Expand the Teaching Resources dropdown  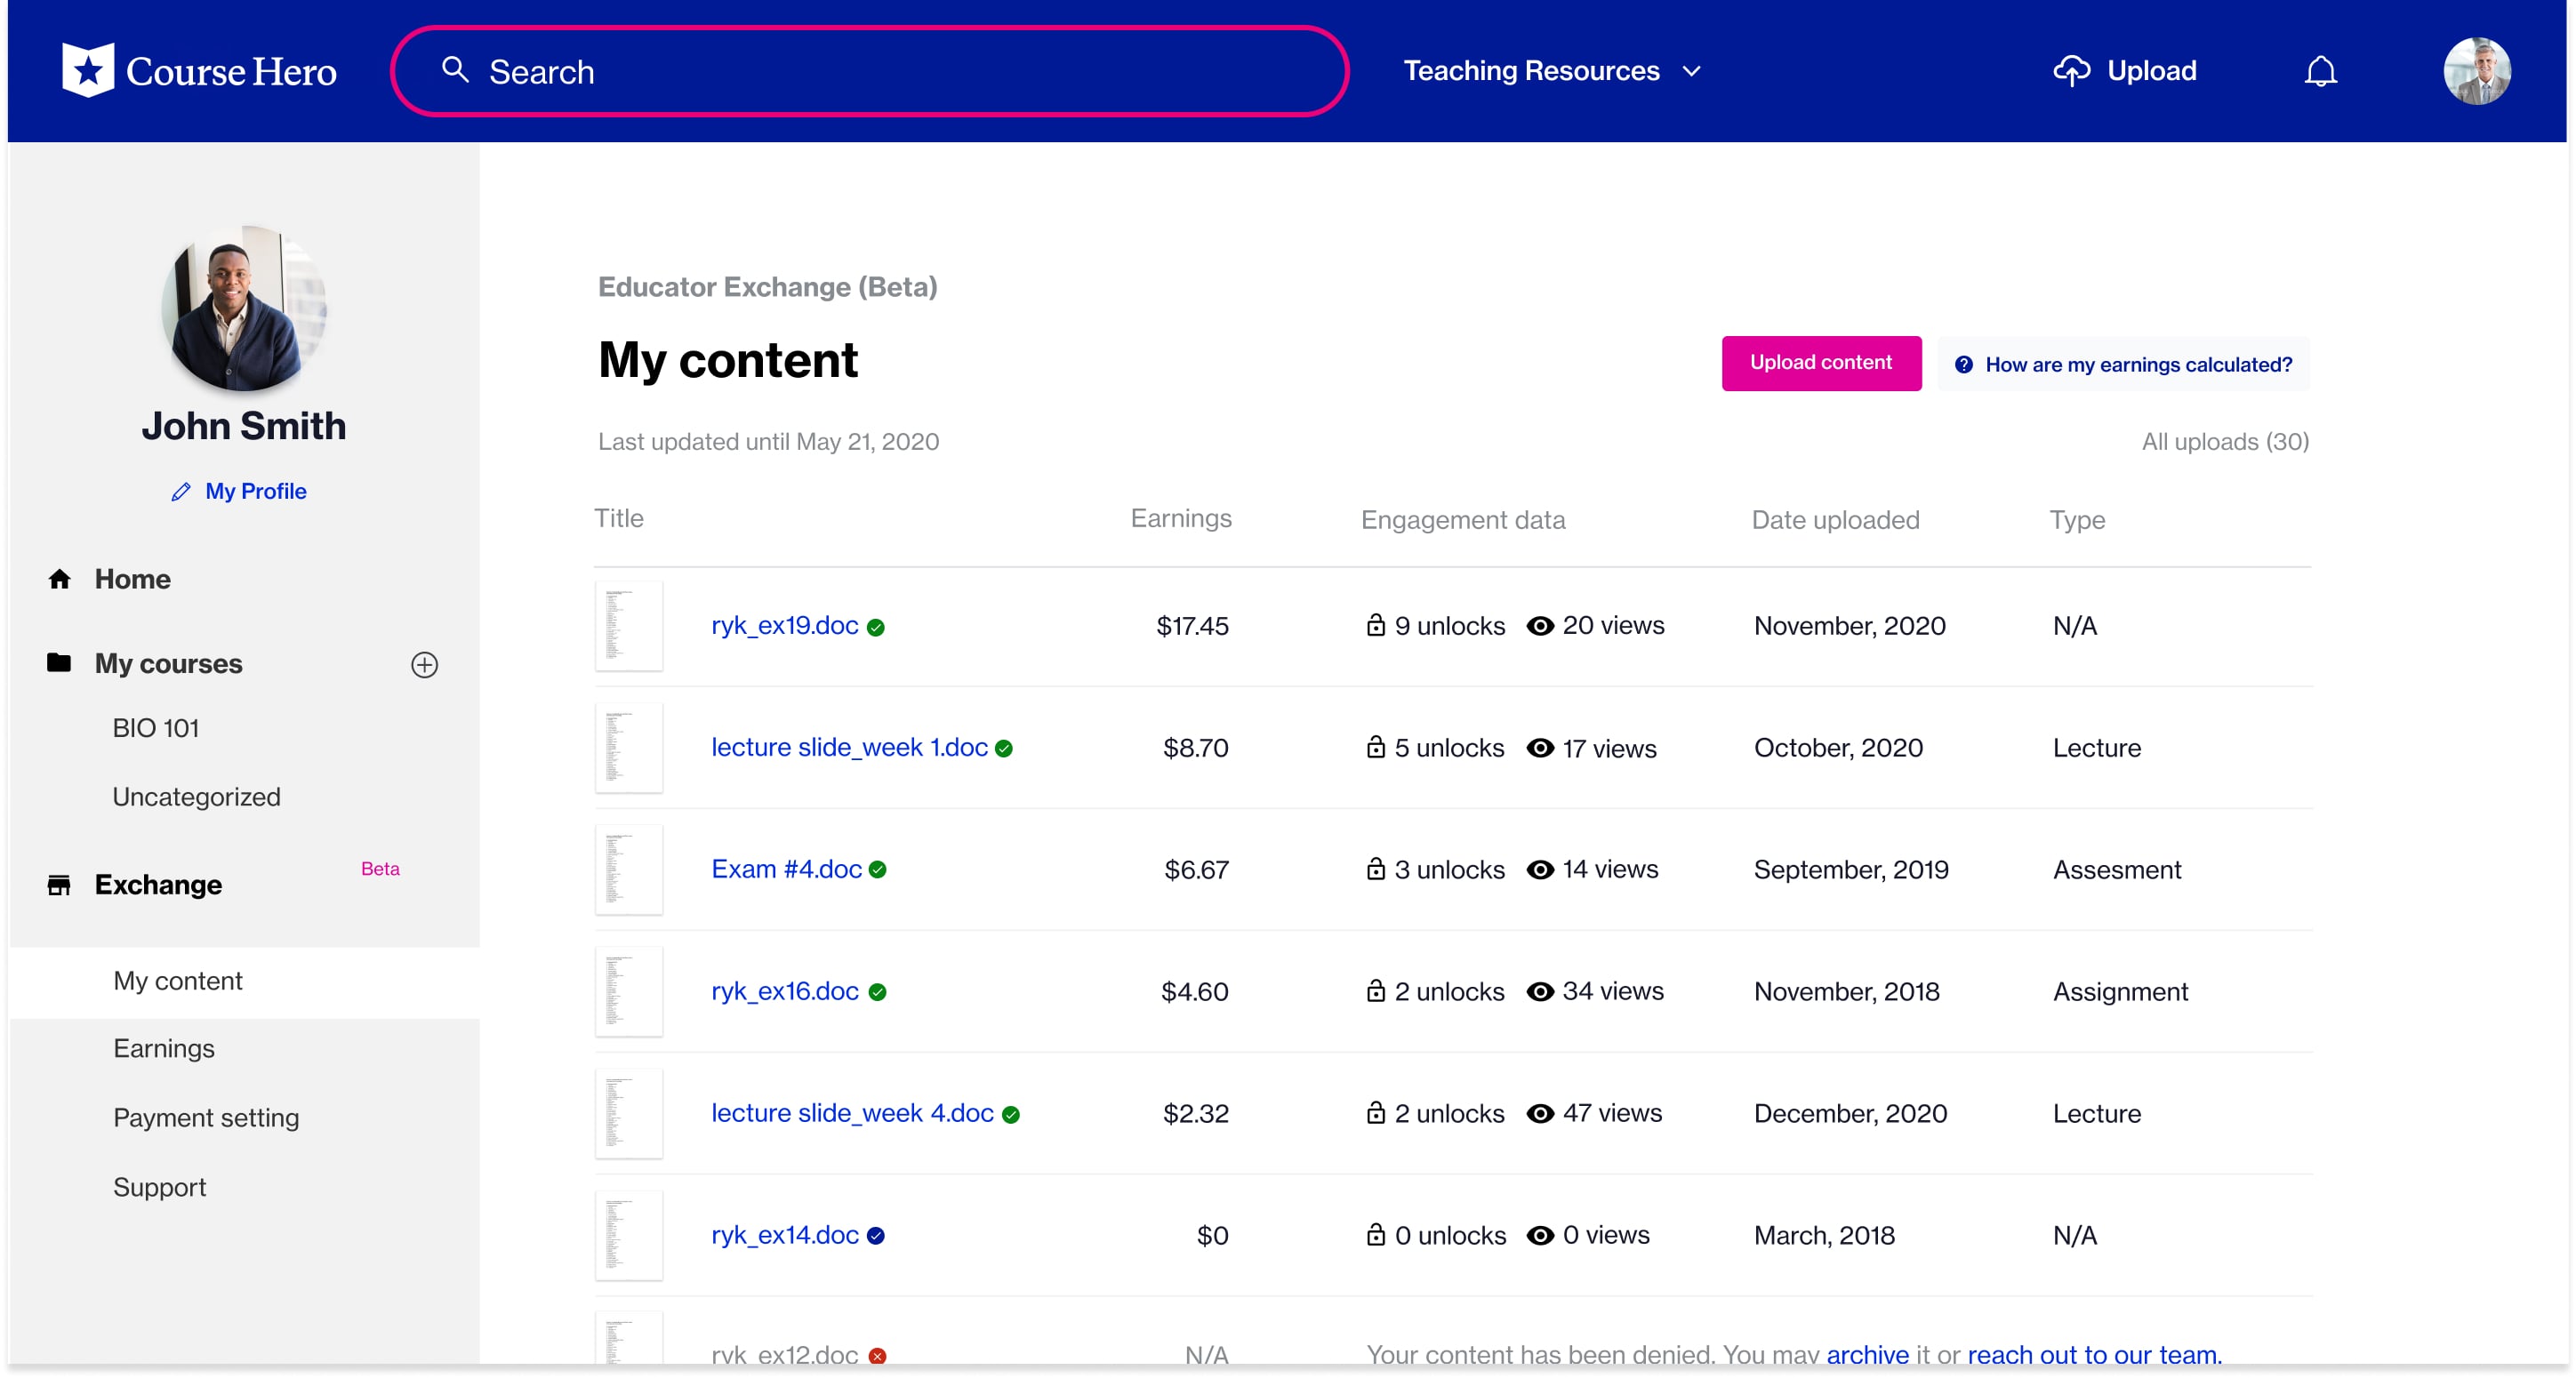(1551, 71)
